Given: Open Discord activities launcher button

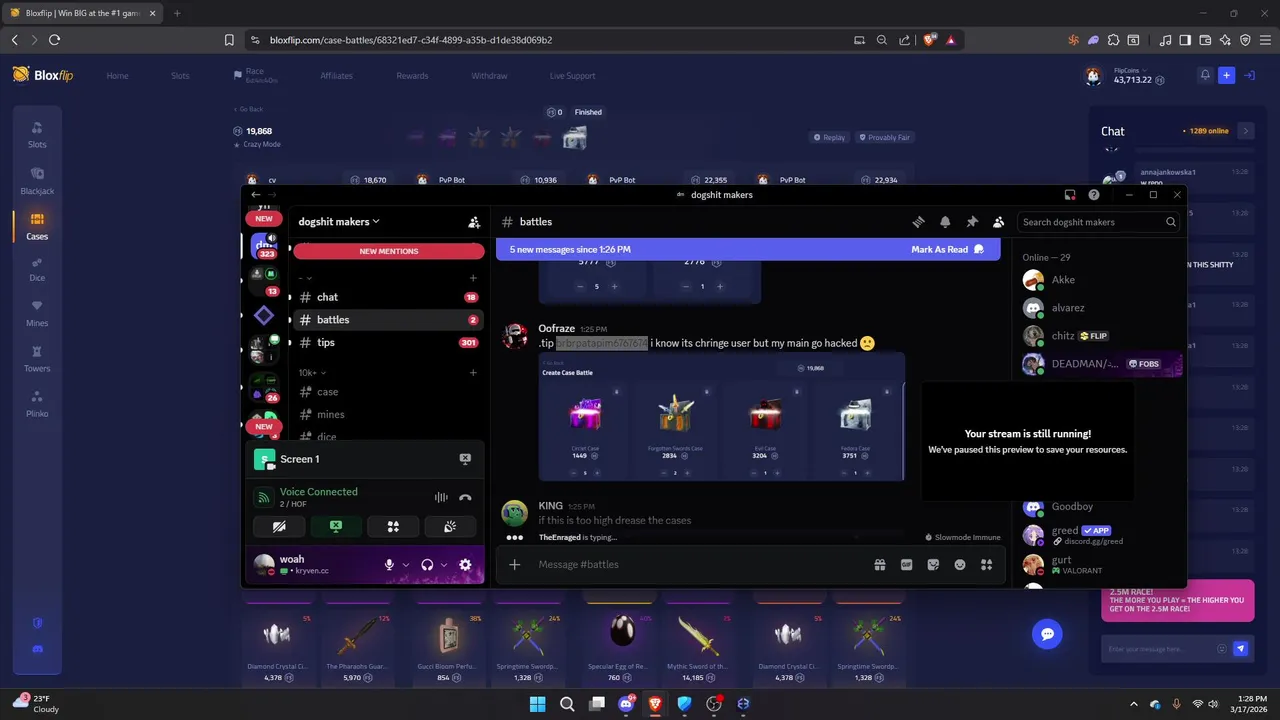Looking at the screenshot, I should (x=393, y=526).
